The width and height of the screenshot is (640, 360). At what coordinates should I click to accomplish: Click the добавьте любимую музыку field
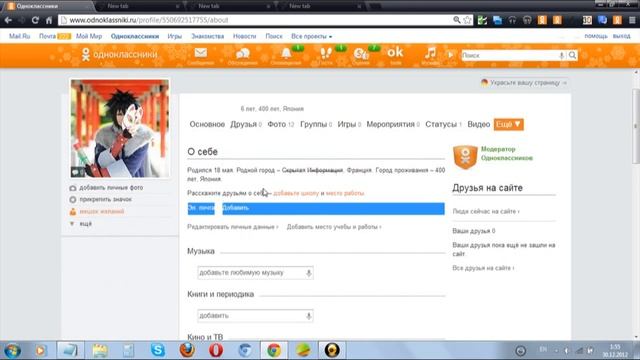tap(255, 273)
